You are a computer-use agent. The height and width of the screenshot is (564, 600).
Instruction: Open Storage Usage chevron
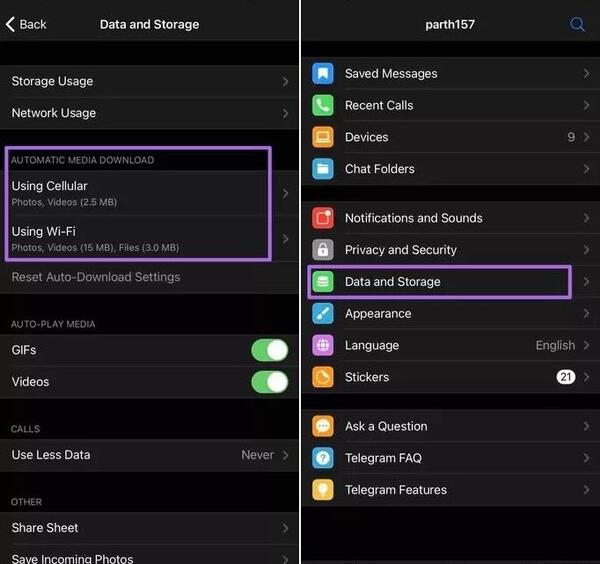tap(285, 82)
